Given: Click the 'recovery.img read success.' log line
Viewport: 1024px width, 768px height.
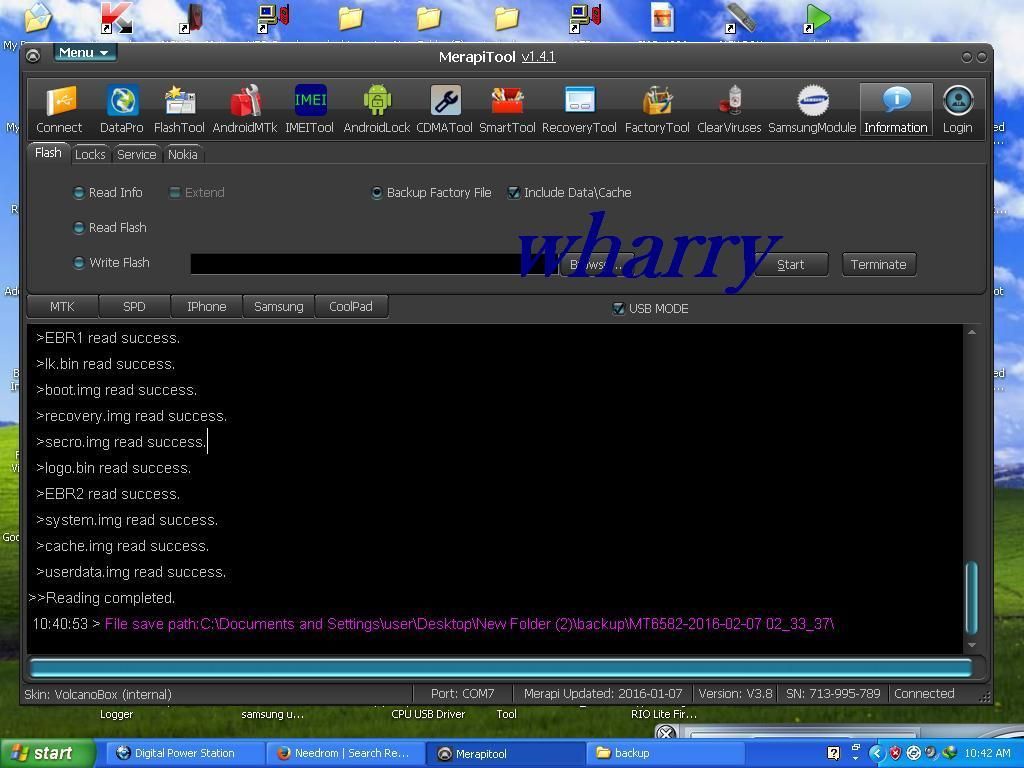Looking at the screenshot, I should (x=131, y=416).
